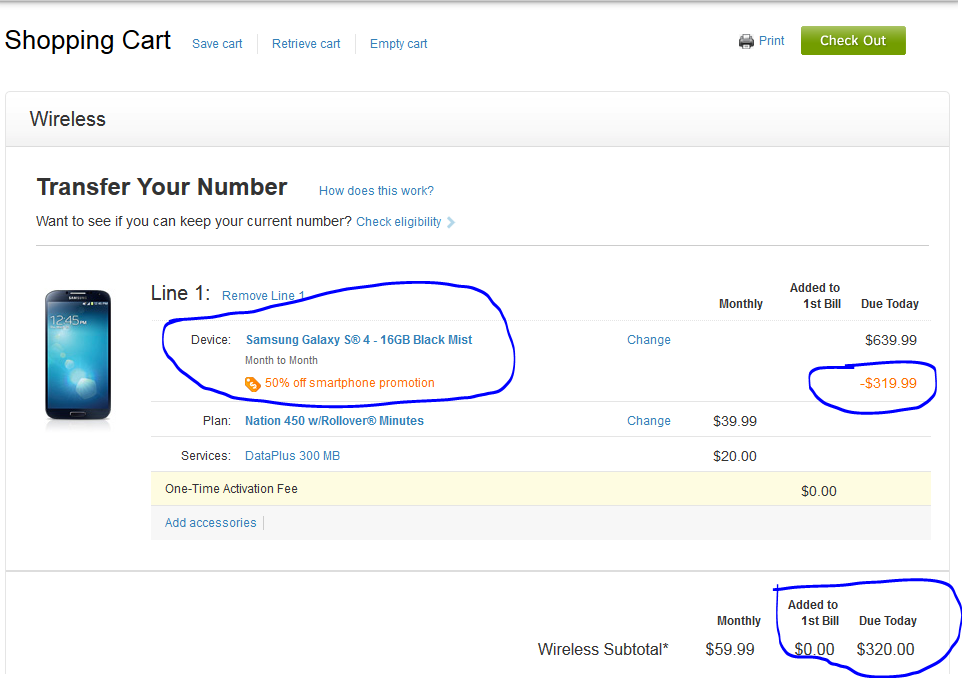Click the Line 1: label
The width and height of the screenshot is (962, 678).
(x=180, y=293)
